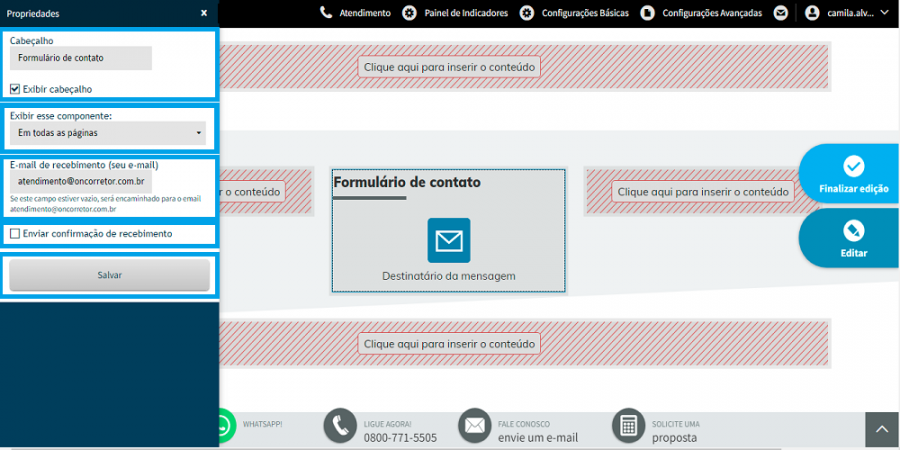Click the blue envelope icon in contact form
This screenshot has height=450, width=900.
(448, 240)
